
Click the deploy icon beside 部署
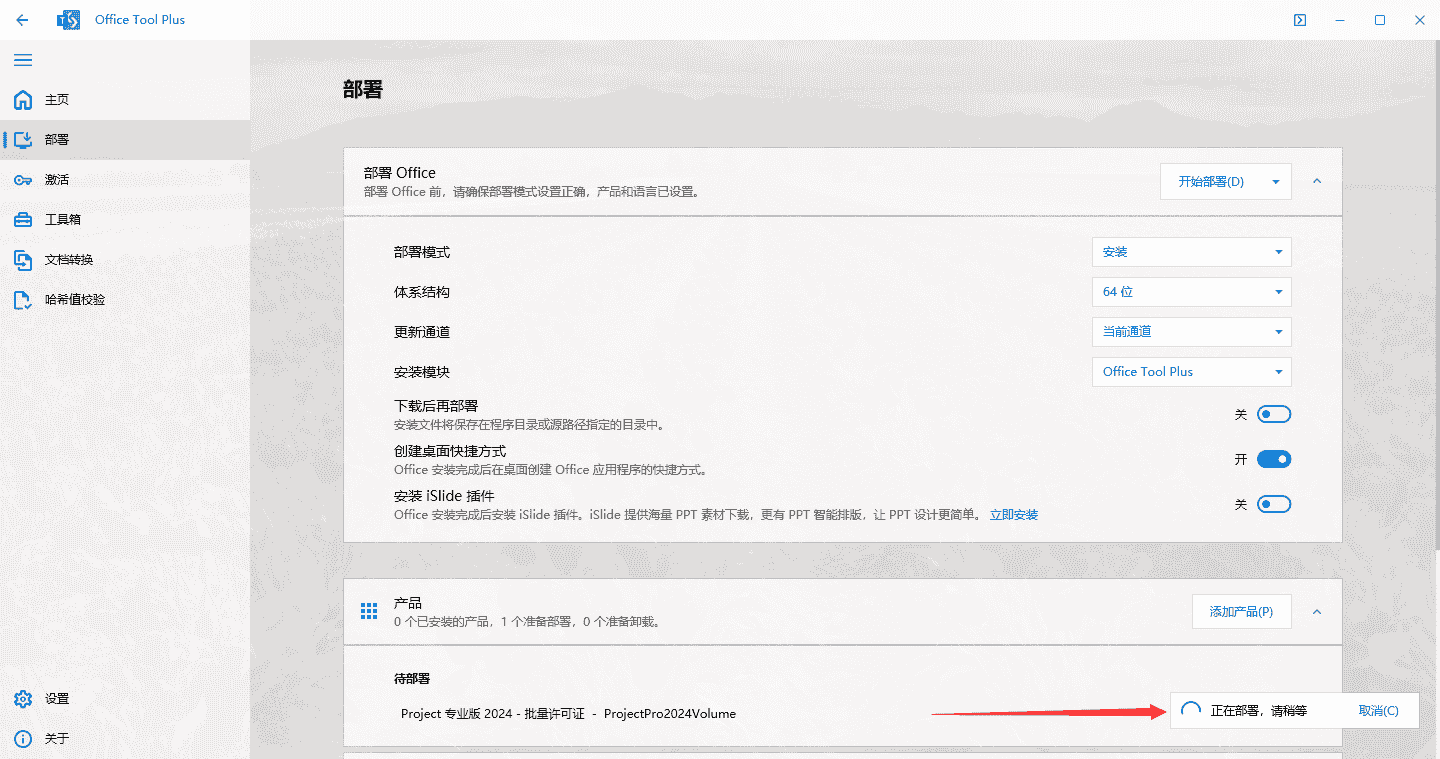pyautogui.click(x=23, y=140)
